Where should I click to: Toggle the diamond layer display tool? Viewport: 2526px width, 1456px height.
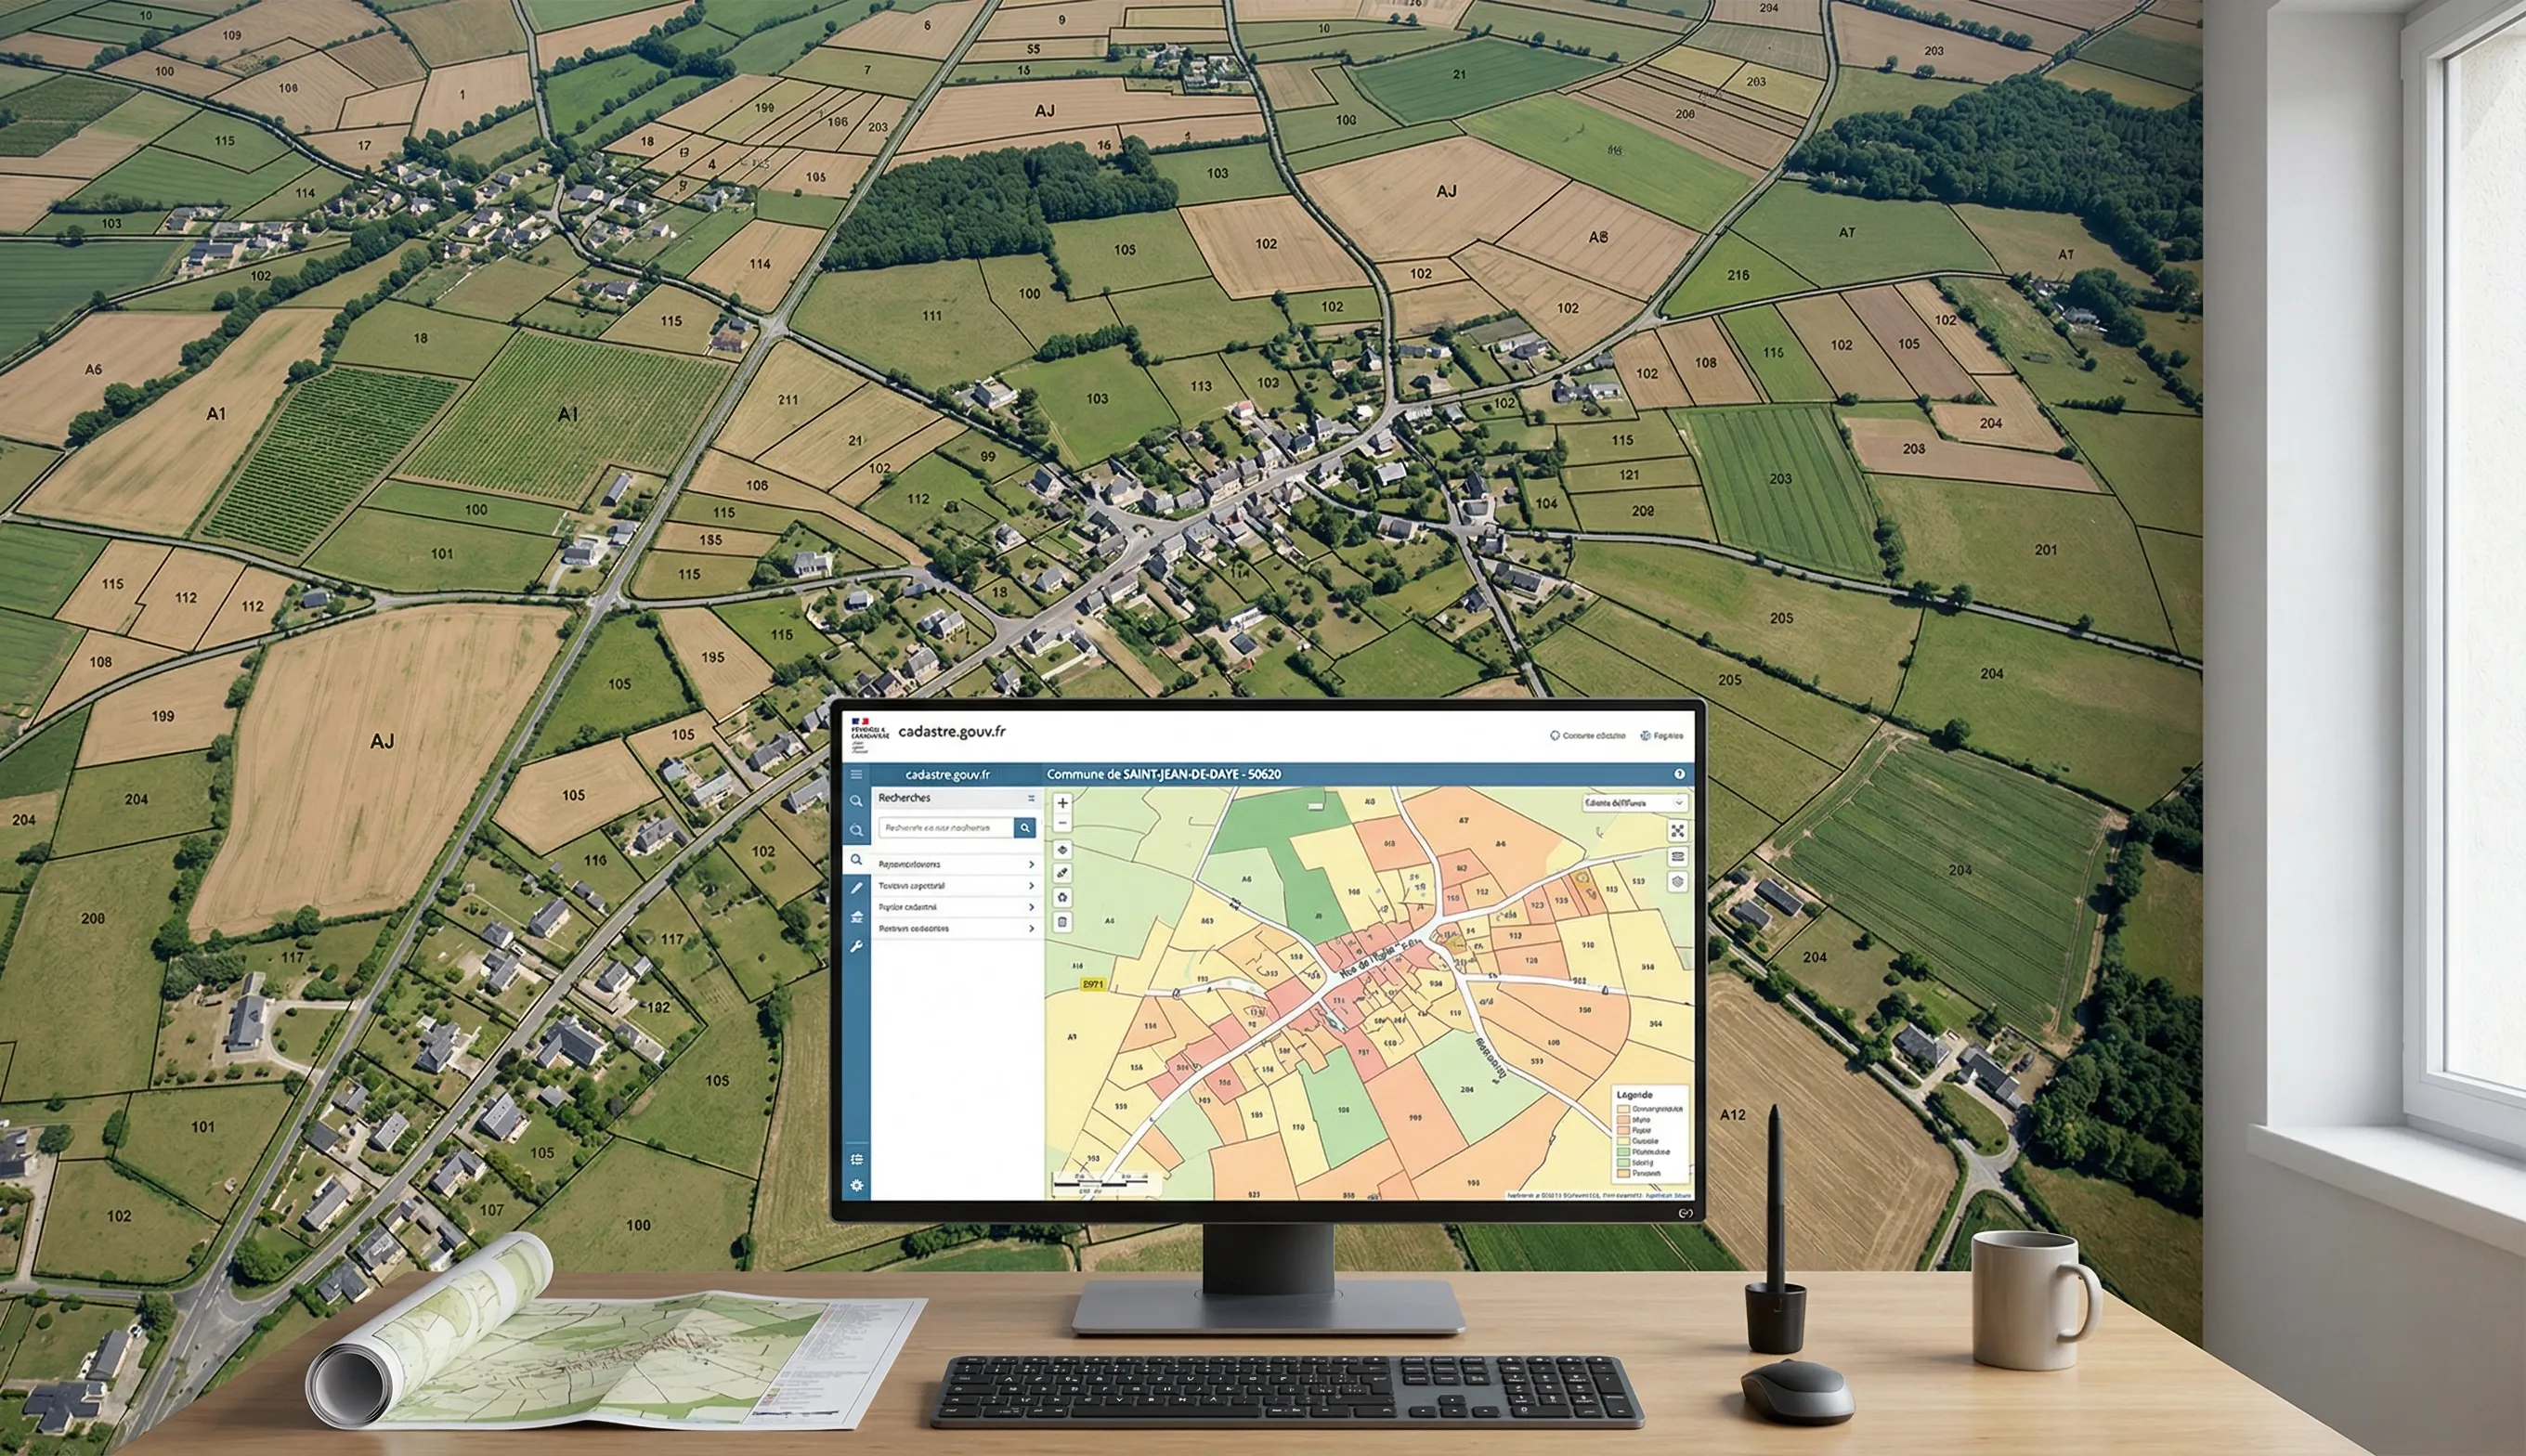[1062, 849]
